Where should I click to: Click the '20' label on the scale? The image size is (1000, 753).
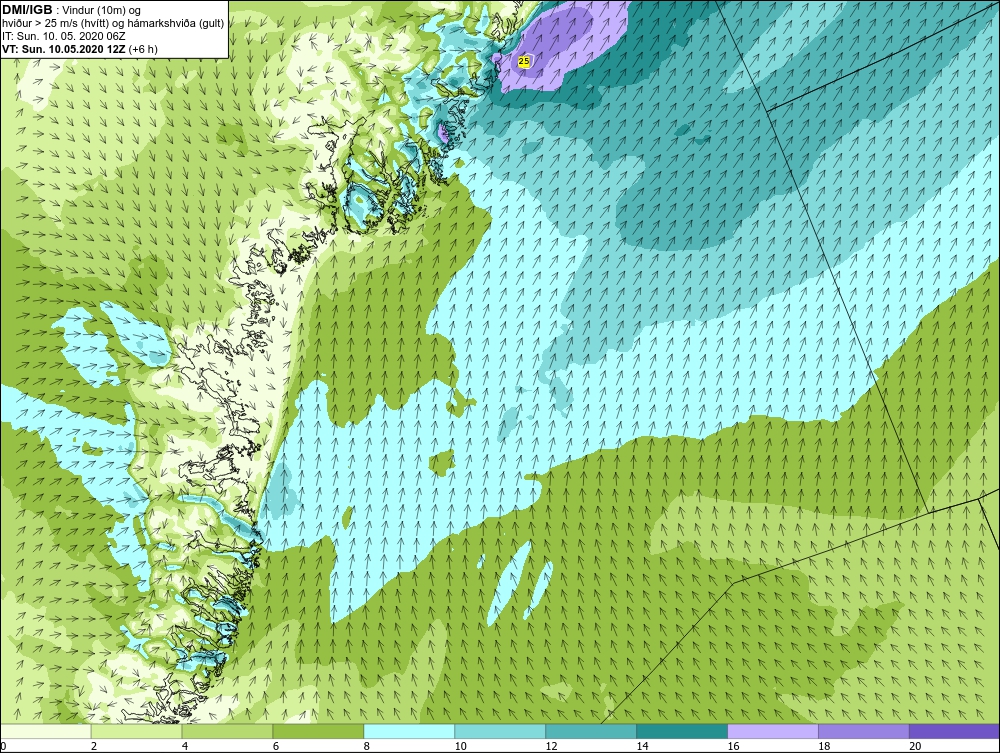(x=915, y=746)
